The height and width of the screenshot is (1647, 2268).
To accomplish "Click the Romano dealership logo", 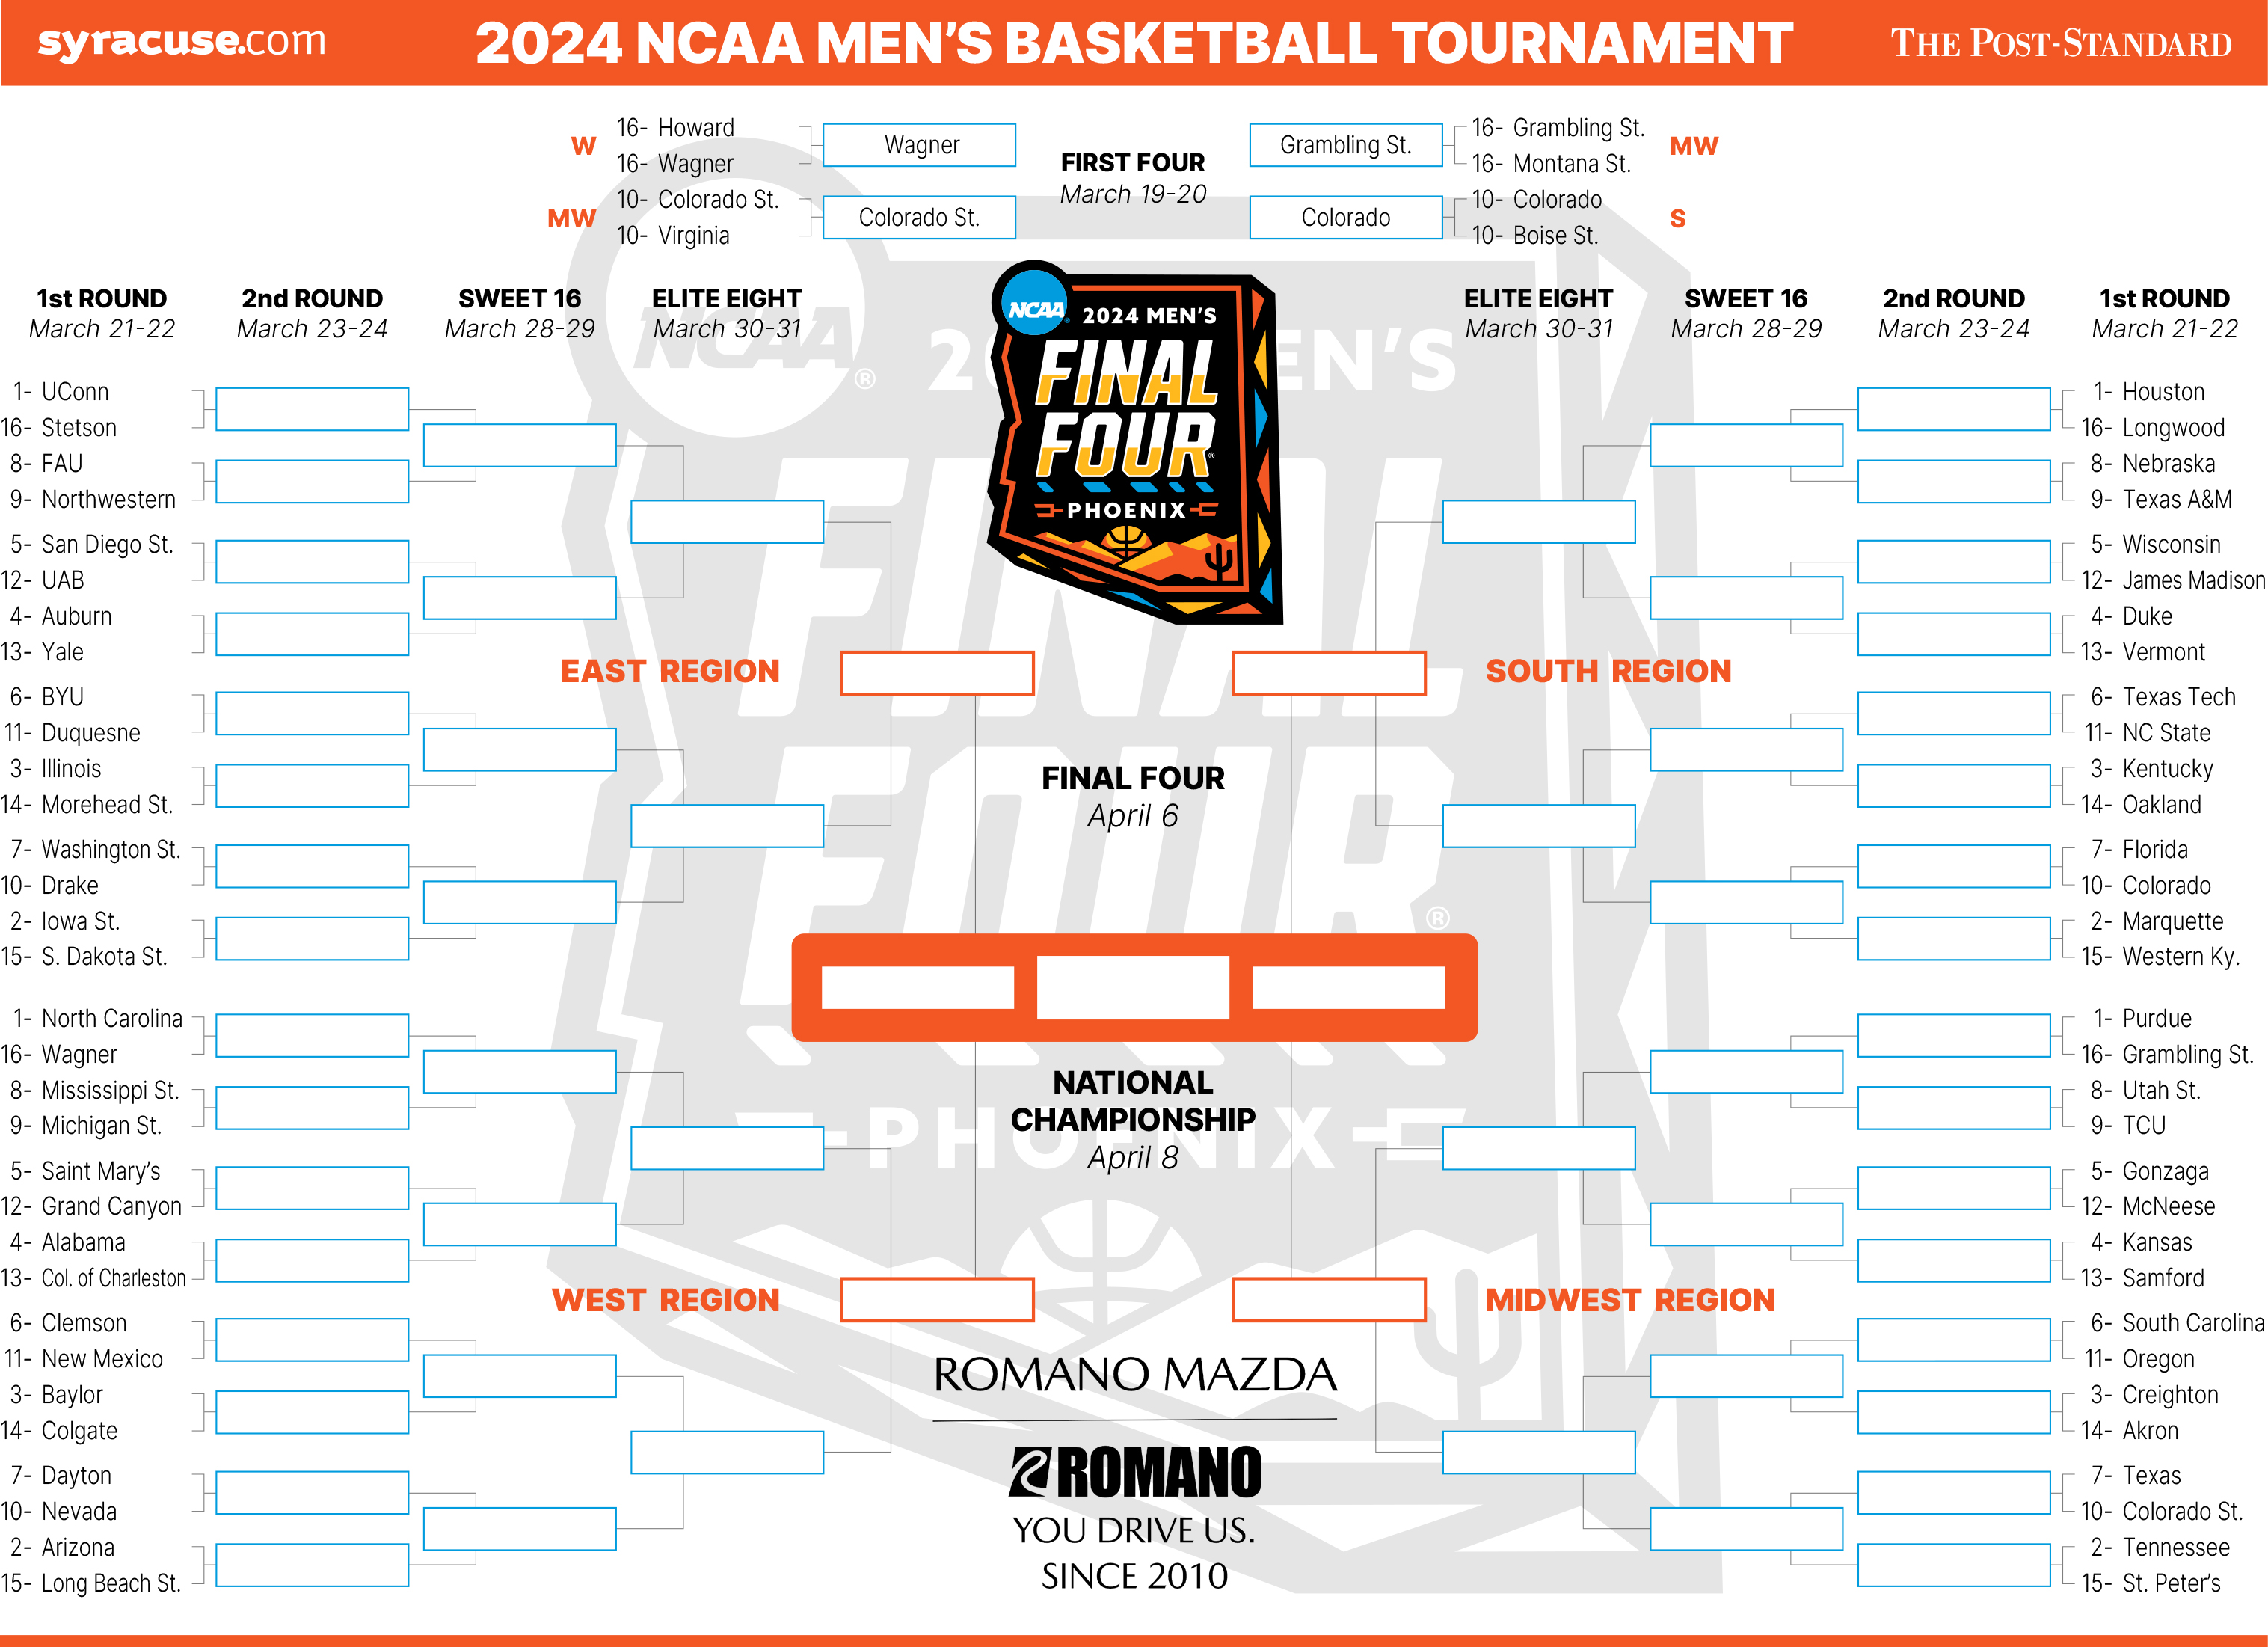I will point(1135,1472).
